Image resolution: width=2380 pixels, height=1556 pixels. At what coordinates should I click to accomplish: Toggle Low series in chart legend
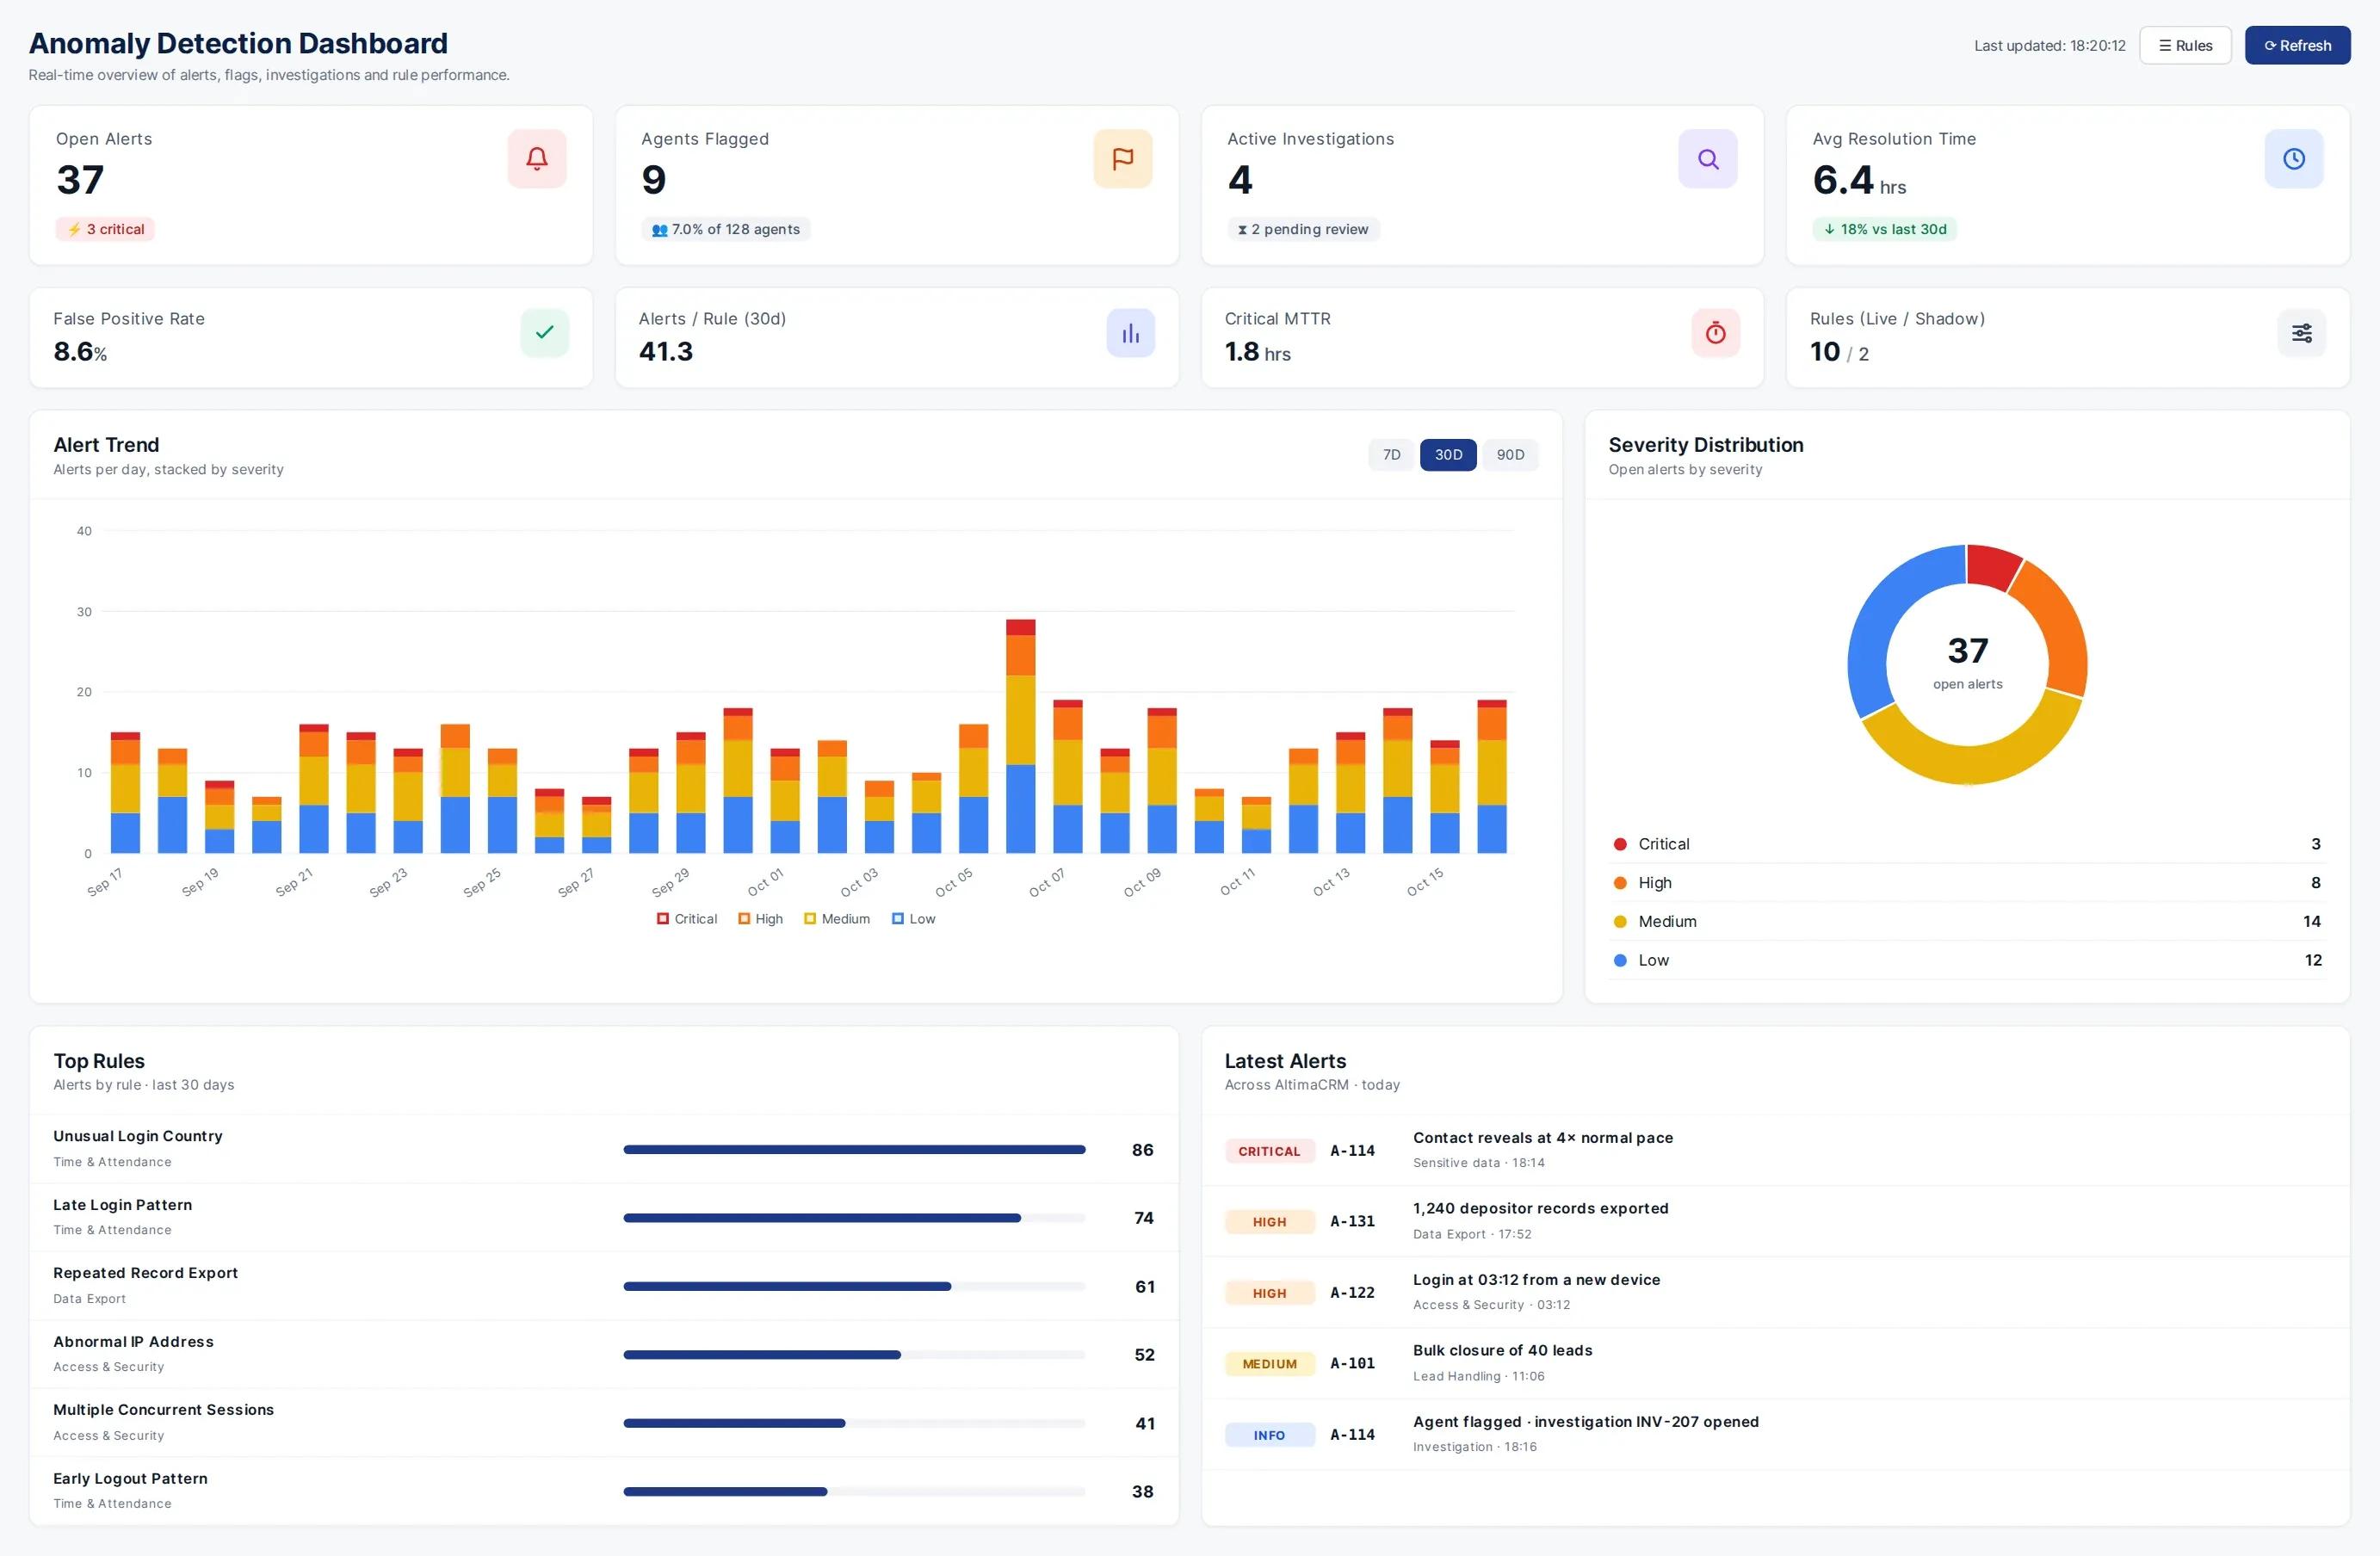914,919
